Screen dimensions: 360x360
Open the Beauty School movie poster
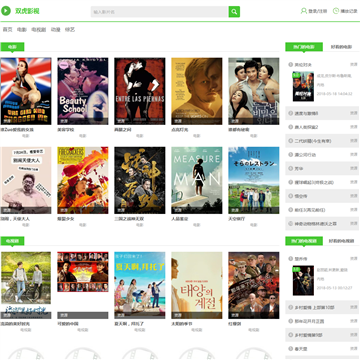point(83,91)
